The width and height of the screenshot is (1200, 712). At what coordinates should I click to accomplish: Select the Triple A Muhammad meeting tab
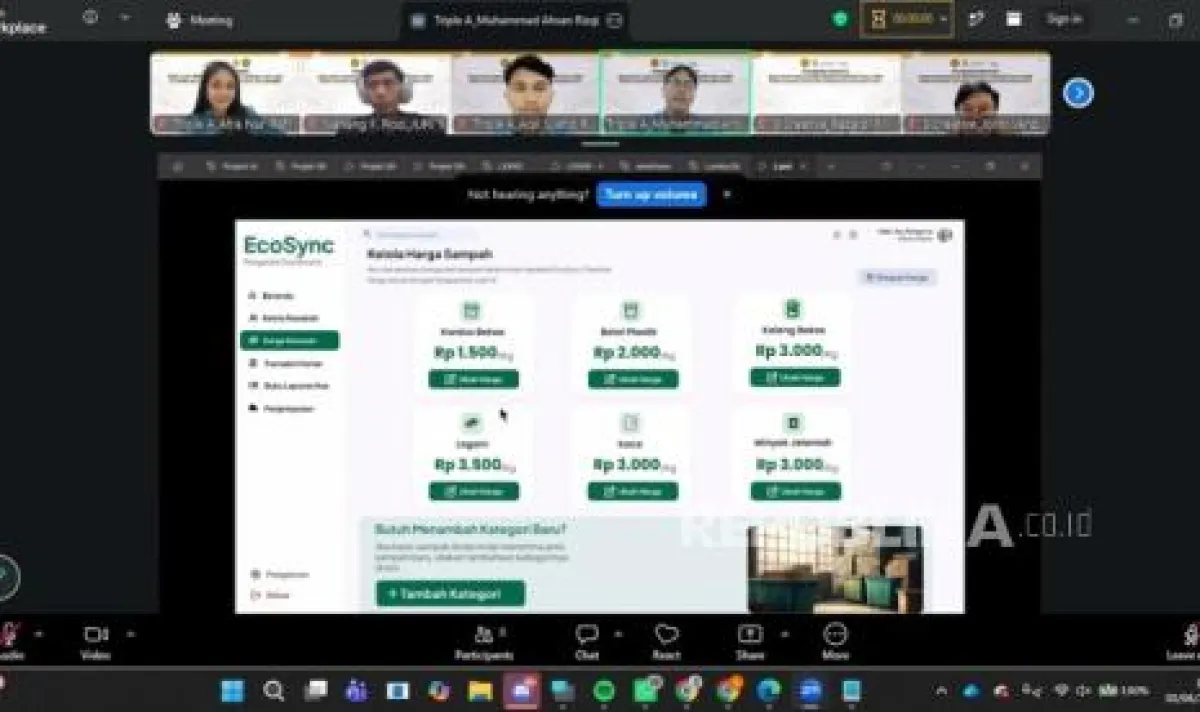point(515,20)
